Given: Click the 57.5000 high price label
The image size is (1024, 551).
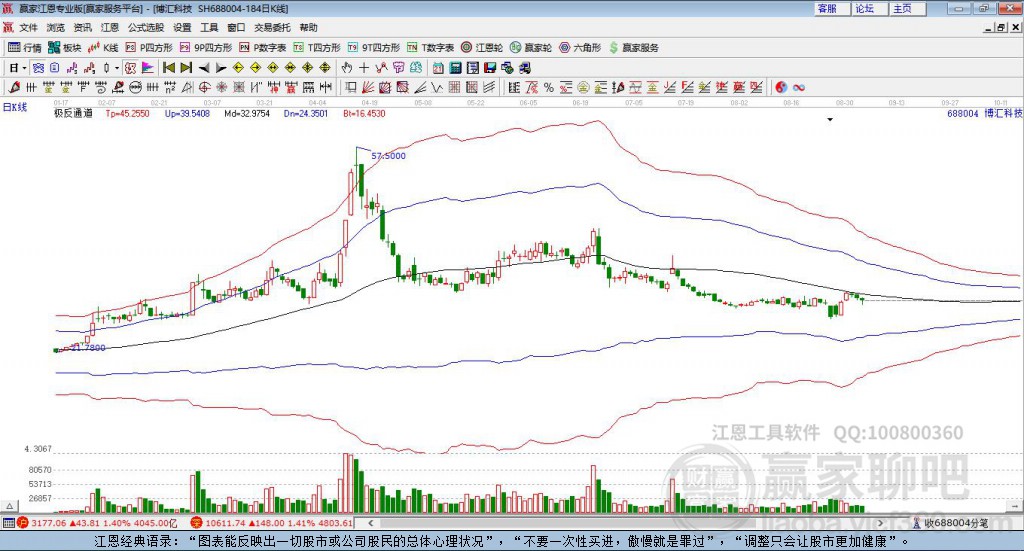Looking at the screenshot, I should coord(389,156).
